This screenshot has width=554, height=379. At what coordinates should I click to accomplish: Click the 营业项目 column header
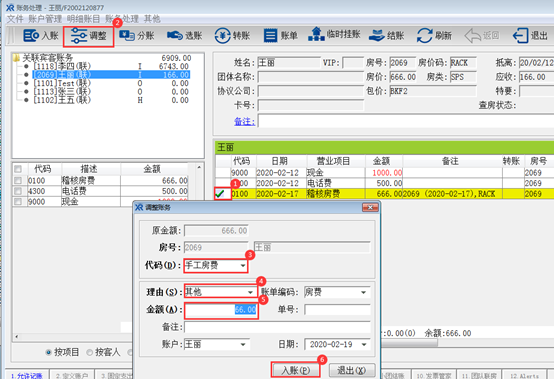[335, 161]
